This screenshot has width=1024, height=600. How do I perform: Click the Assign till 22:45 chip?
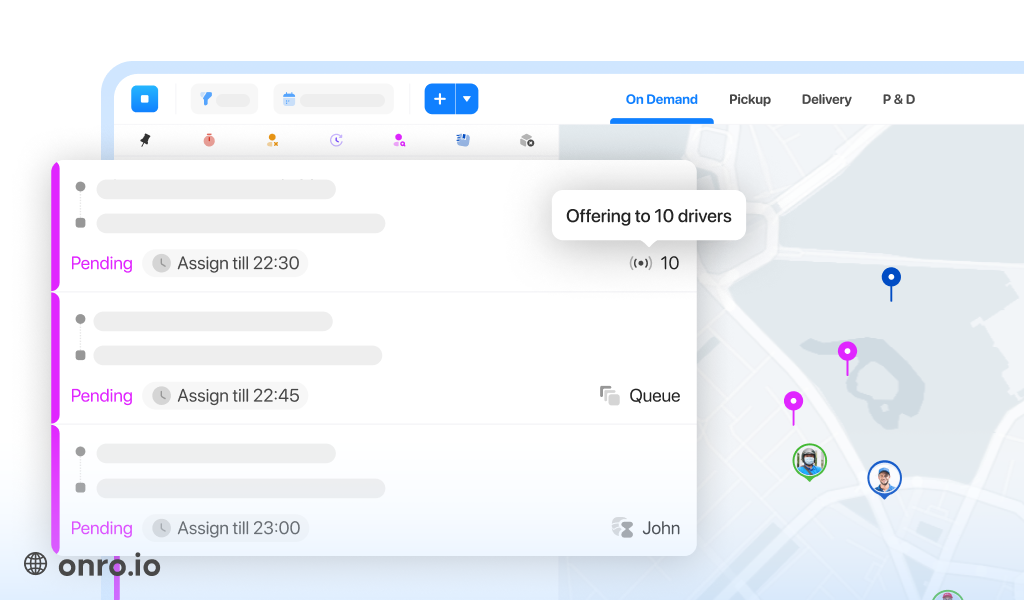click(x=225, y=396)
